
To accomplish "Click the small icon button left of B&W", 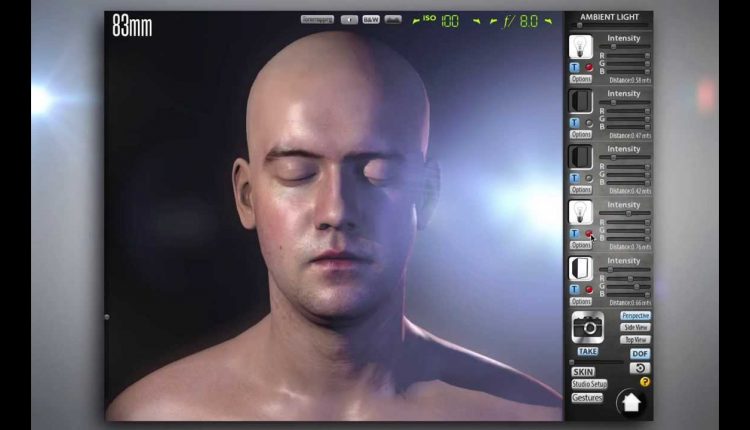I will click(349, 20).
